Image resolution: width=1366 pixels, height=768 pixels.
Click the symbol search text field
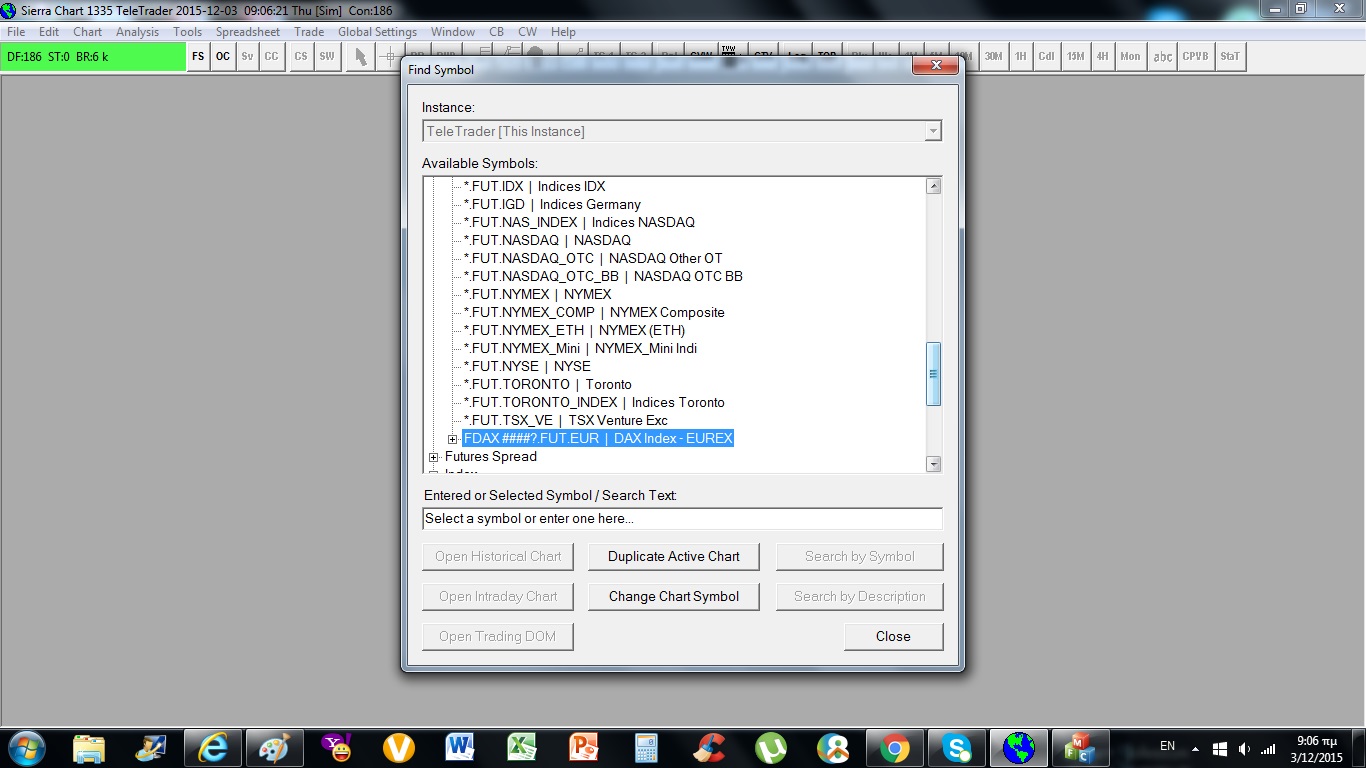point(682,519)
